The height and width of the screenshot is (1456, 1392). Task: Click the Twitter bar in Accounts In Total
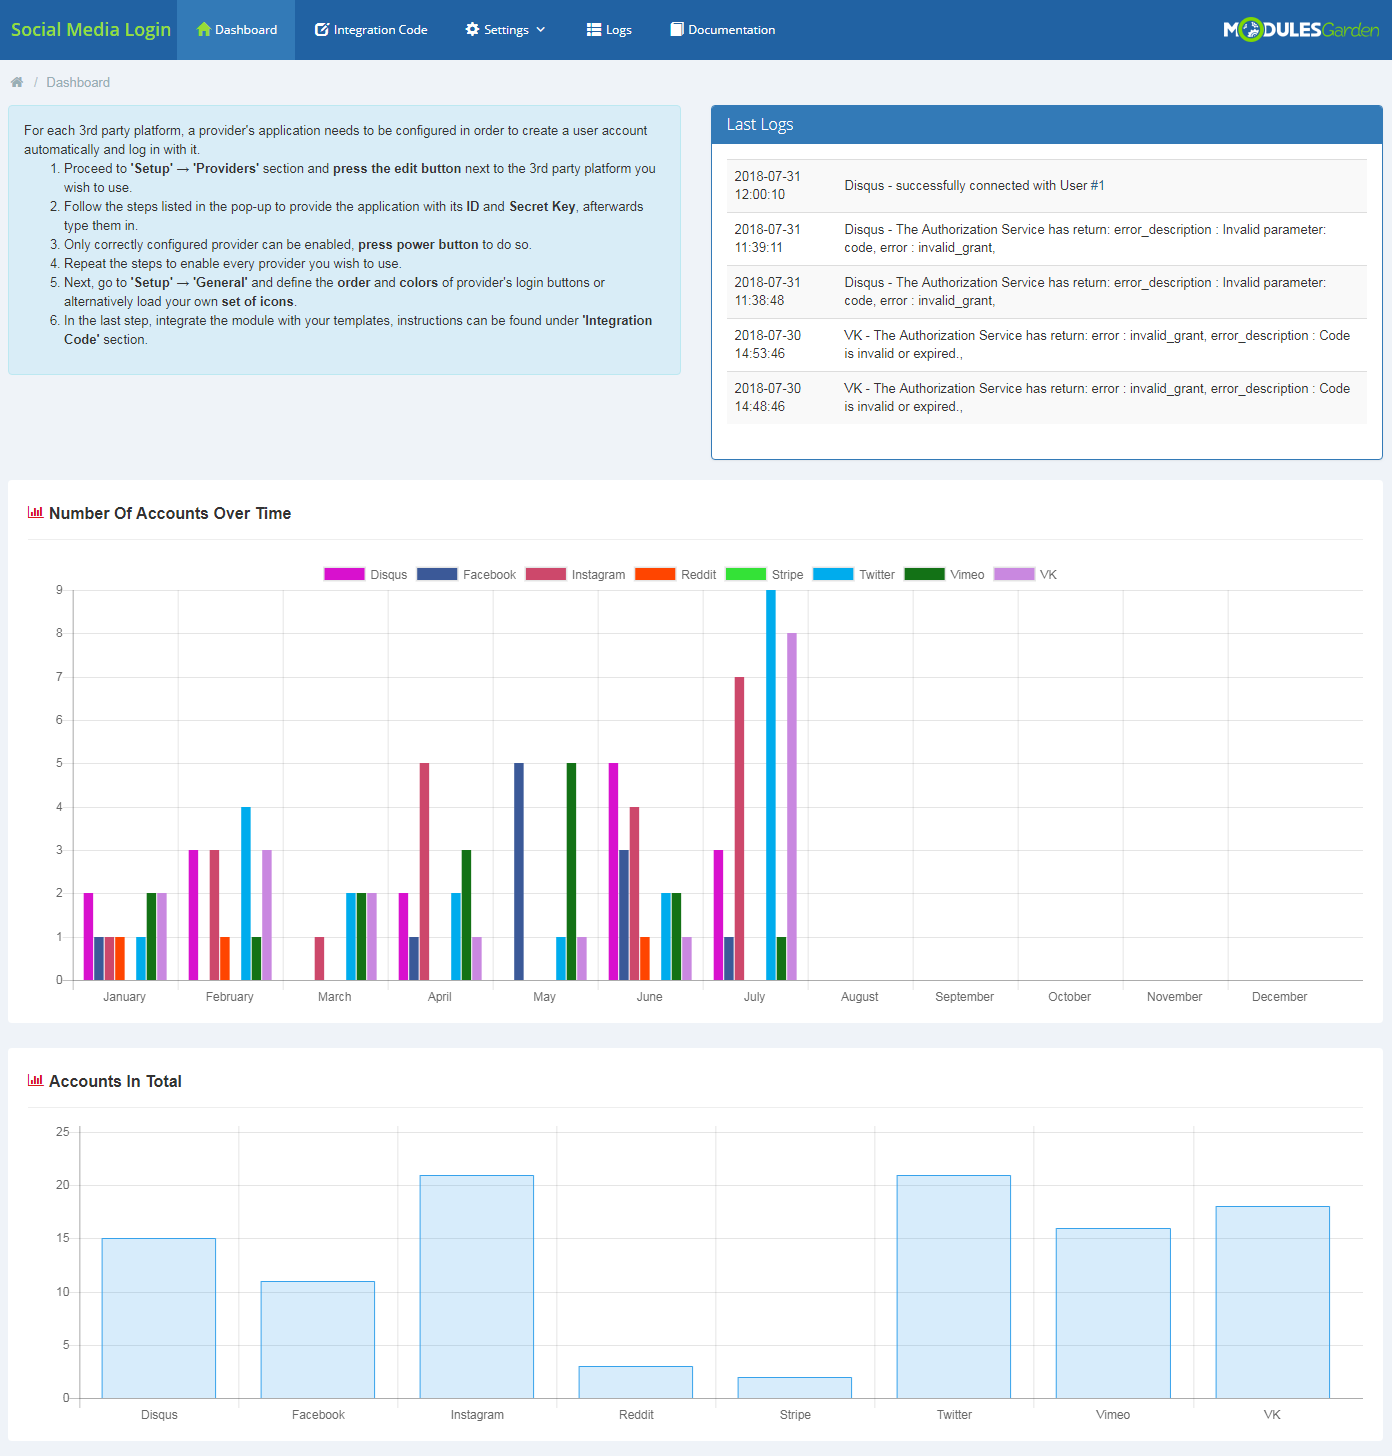click(954, 1286)
